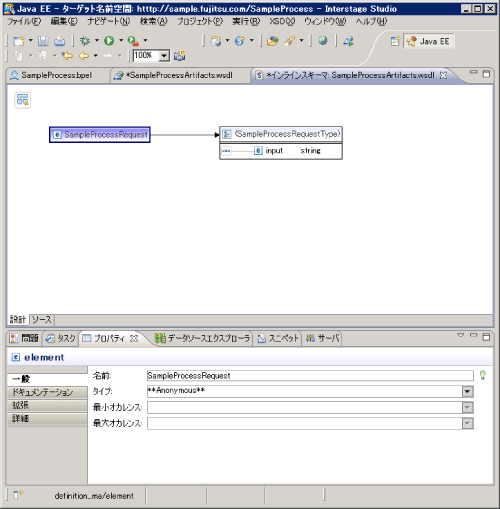This screenshot has width=500, height=509.
Task: Switch to the *SampleProcessArtifacts.wsdl tab
Action: (179, 75)
